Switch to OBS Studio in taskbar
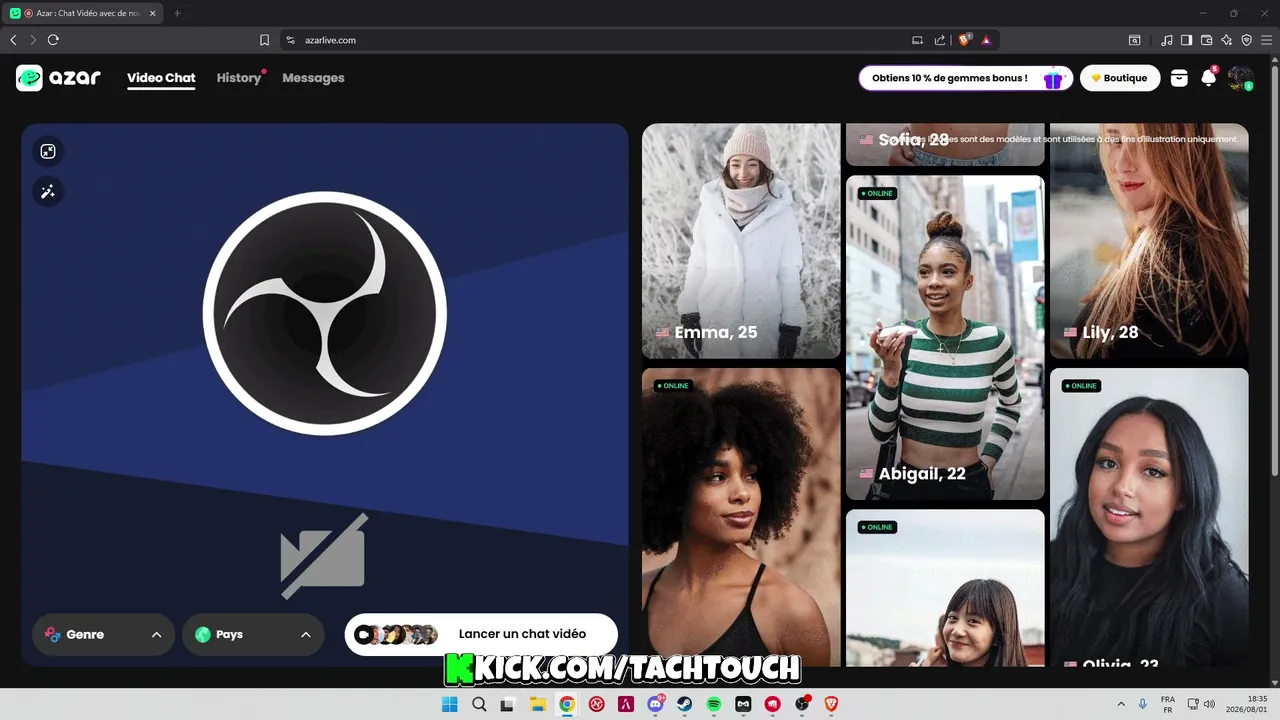Image resolution: width=1280 pixels, height=720 pixels. [x=802, y=704]
